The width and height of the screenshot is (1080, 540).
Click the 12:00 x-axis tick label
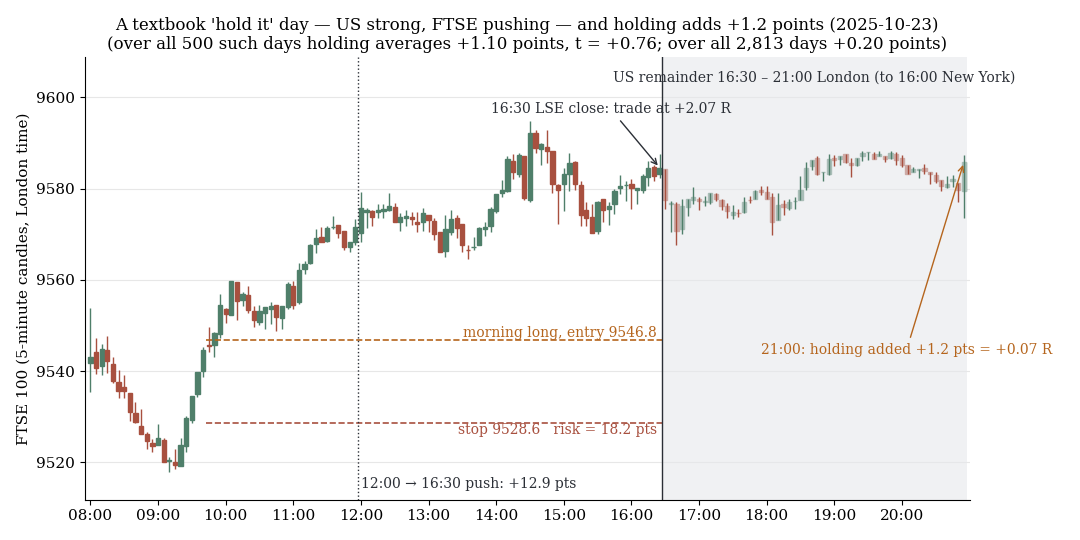pos(361,515)
